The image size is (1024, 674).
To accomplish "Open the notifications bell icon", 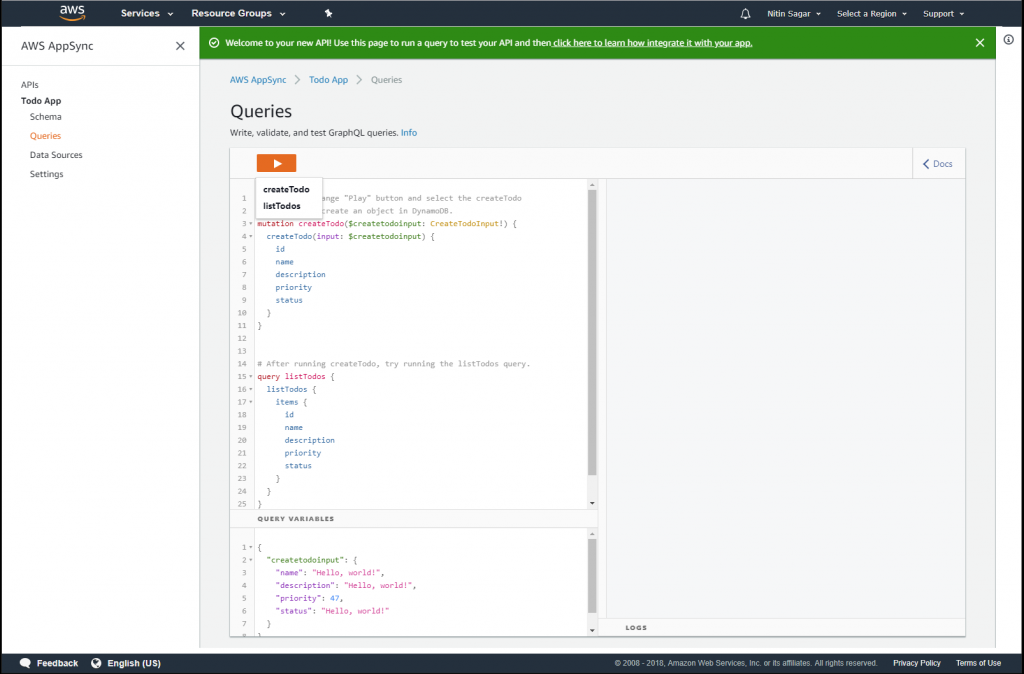I will (x=745, y=14).
